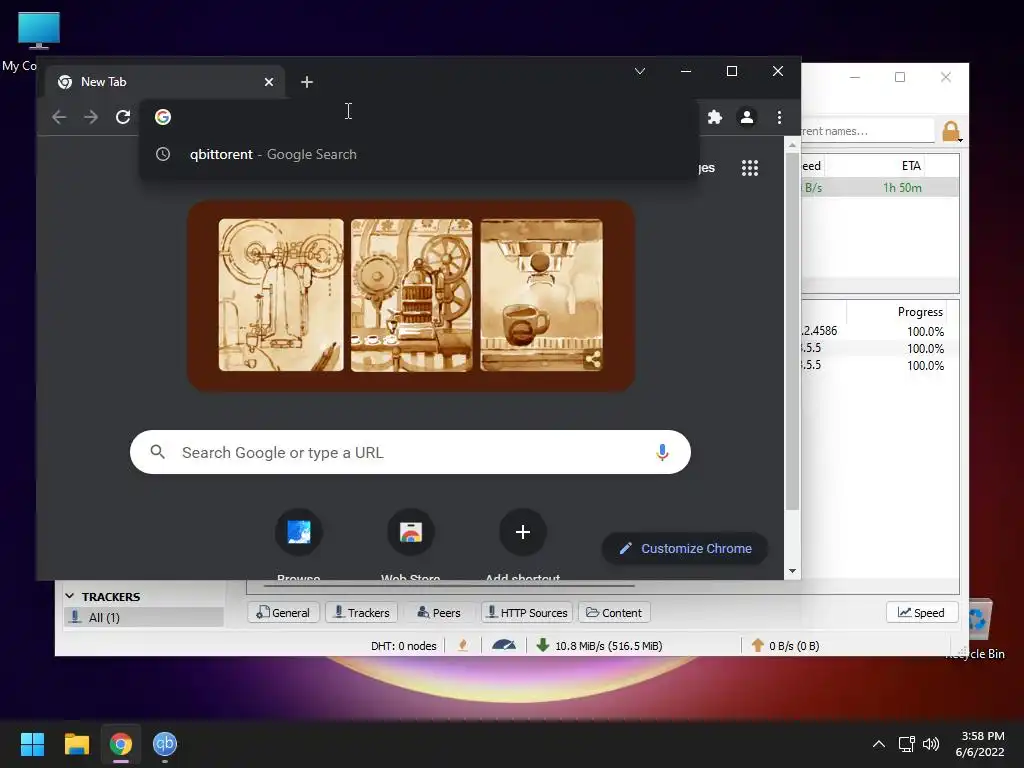
Task: Click upload speed 0 B/s status
Action: click(786, 646)
